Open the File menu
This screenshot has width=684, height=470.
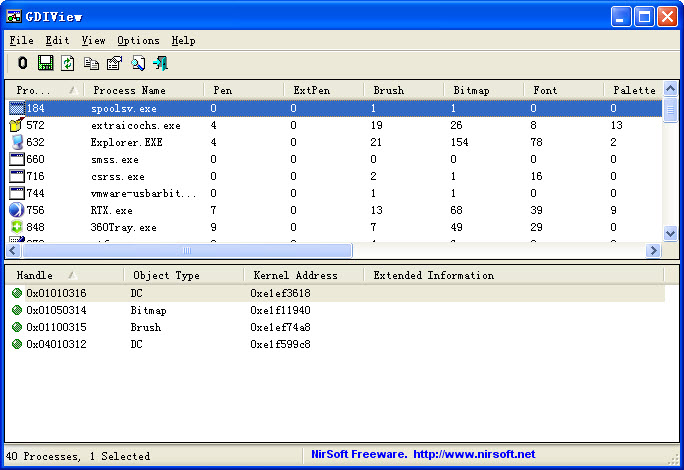click(21, 41)
